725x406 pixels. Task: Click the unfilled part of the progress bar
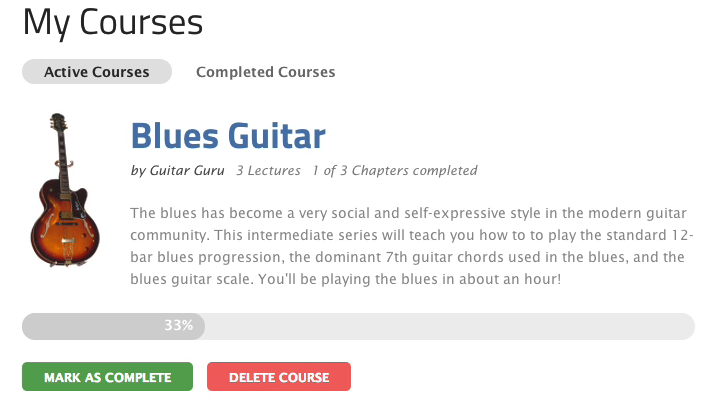pyautogui.click(x=450, y=326)
